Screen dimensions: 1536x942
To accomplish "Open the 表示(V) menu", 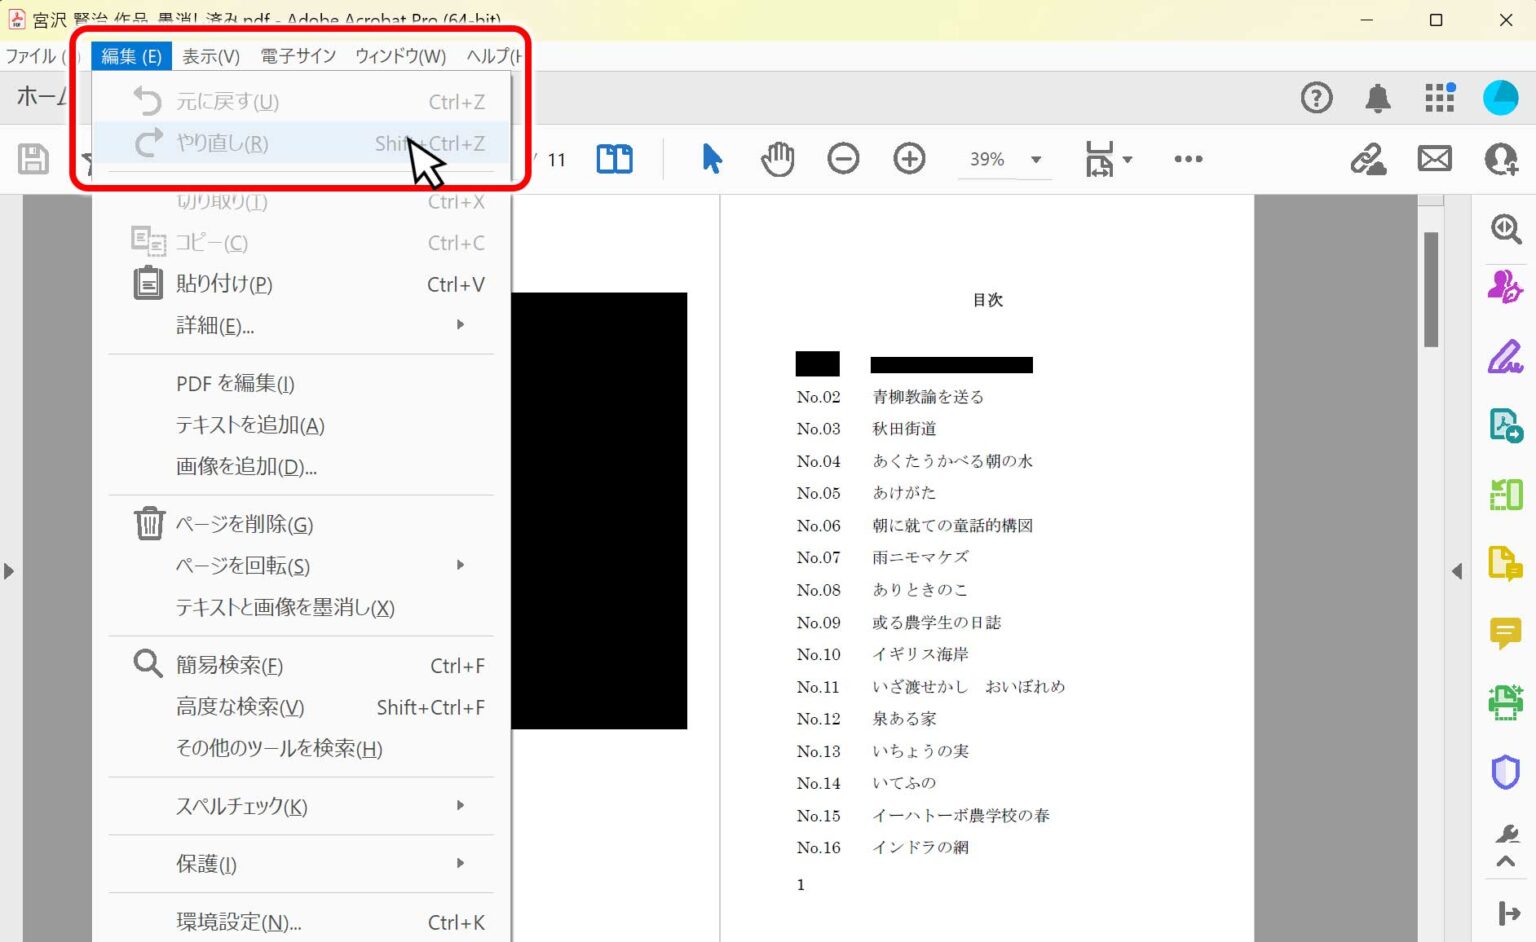I will (211, 56).
